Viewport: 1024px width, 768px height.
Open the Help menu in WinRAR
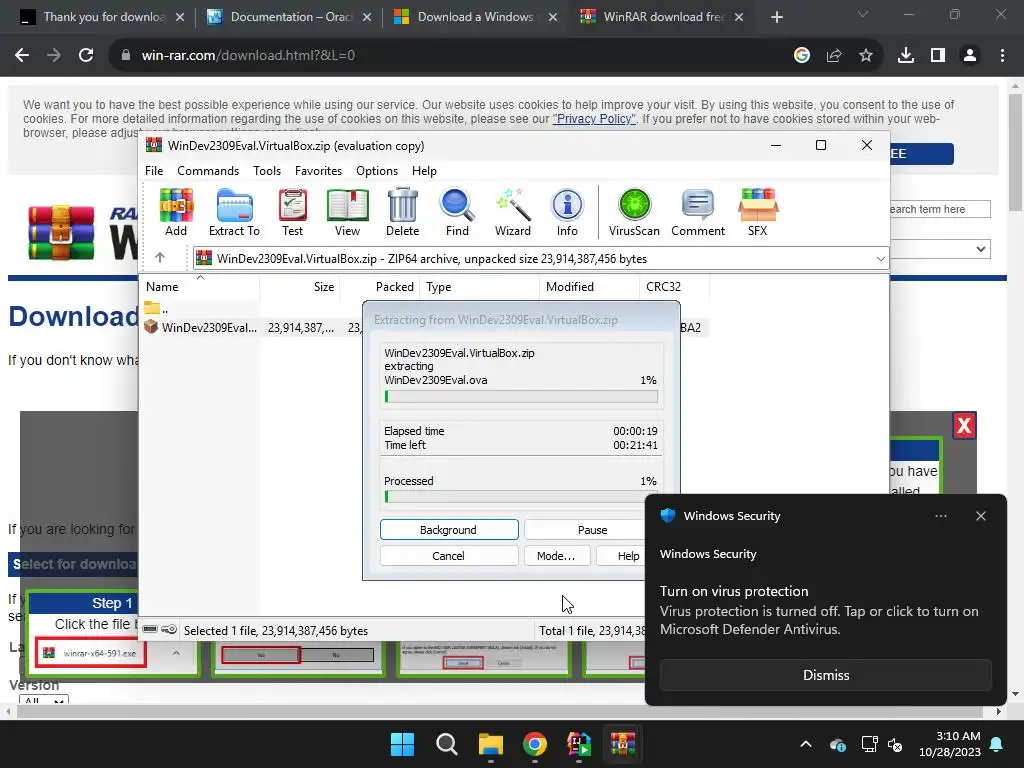[x=424, y=170]
